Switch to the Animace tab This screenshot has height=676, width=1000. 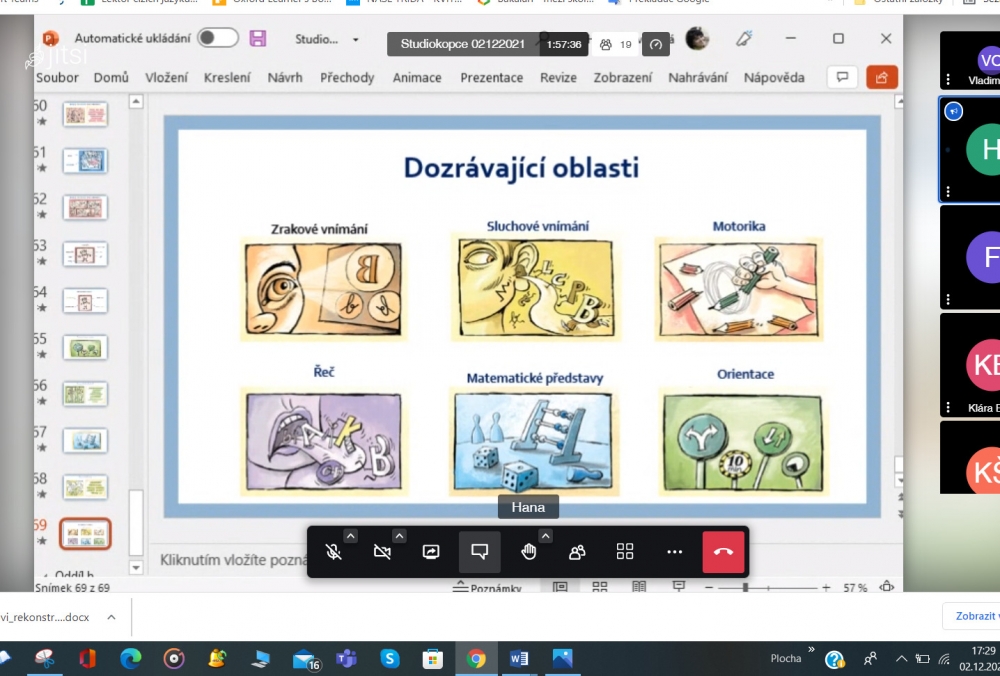pyautogui.click(x=417, y=78)
